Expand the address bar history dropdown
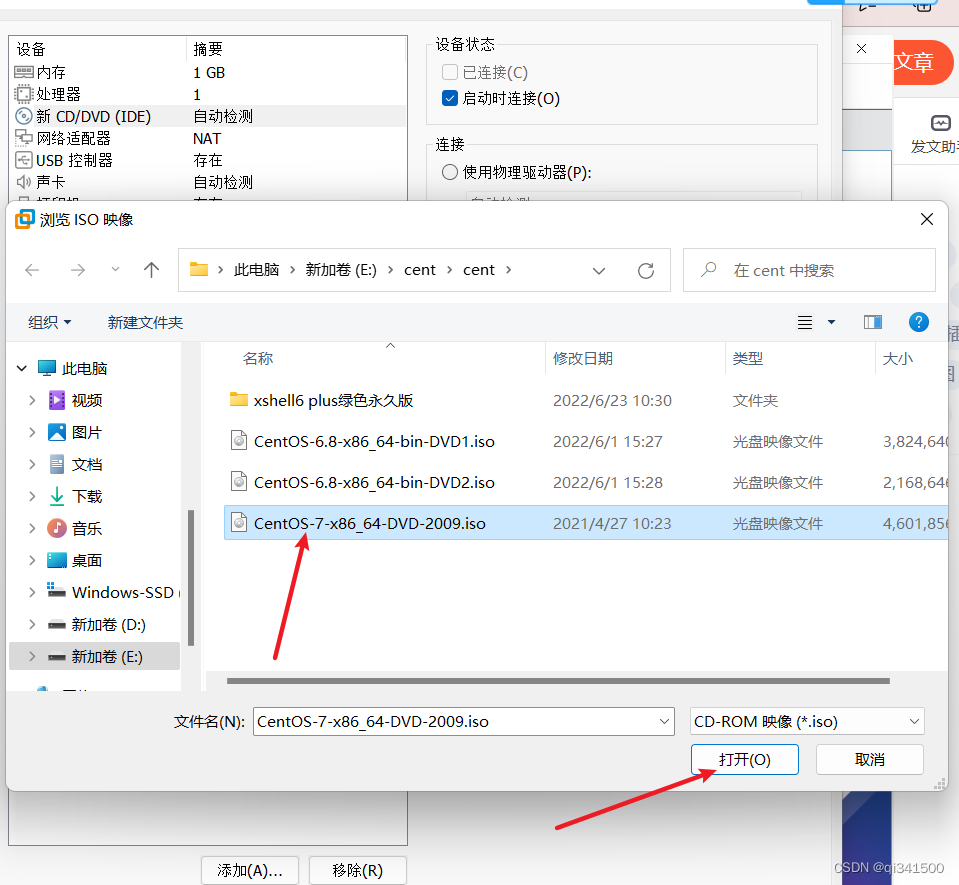 (599, 270)
